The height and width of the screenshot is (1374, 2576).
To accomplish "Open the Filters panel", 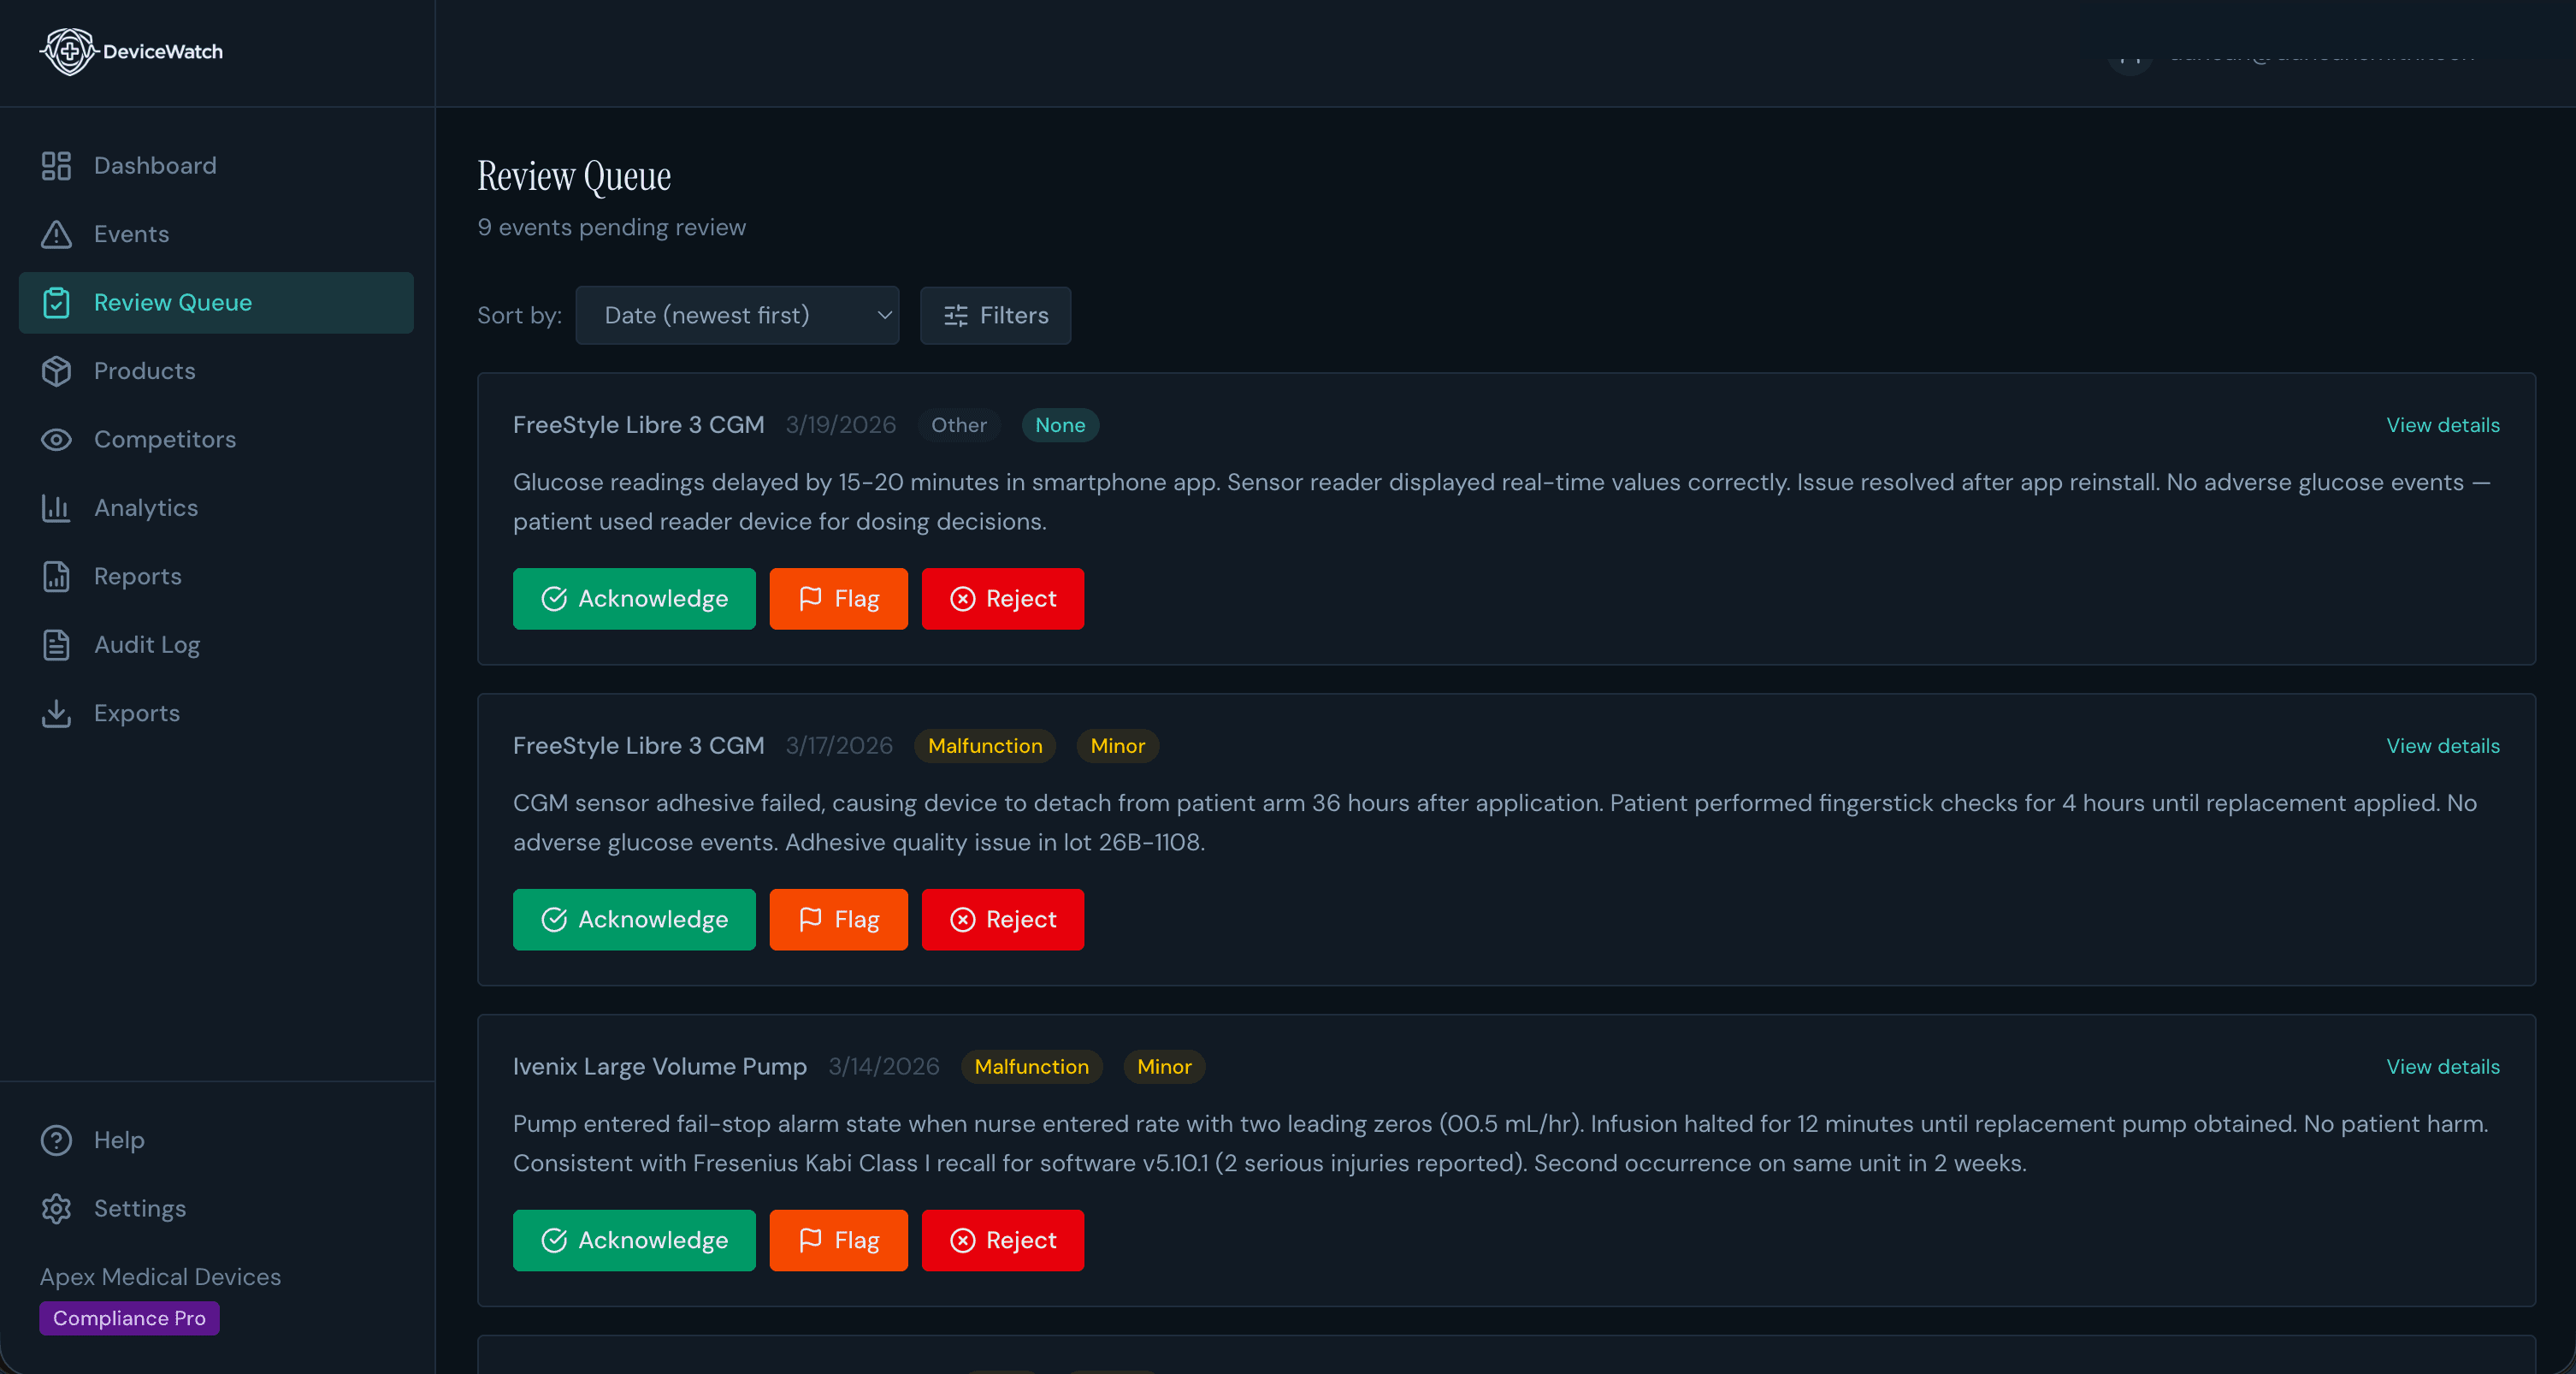I will pyautogui.click(x=995, y=315).
